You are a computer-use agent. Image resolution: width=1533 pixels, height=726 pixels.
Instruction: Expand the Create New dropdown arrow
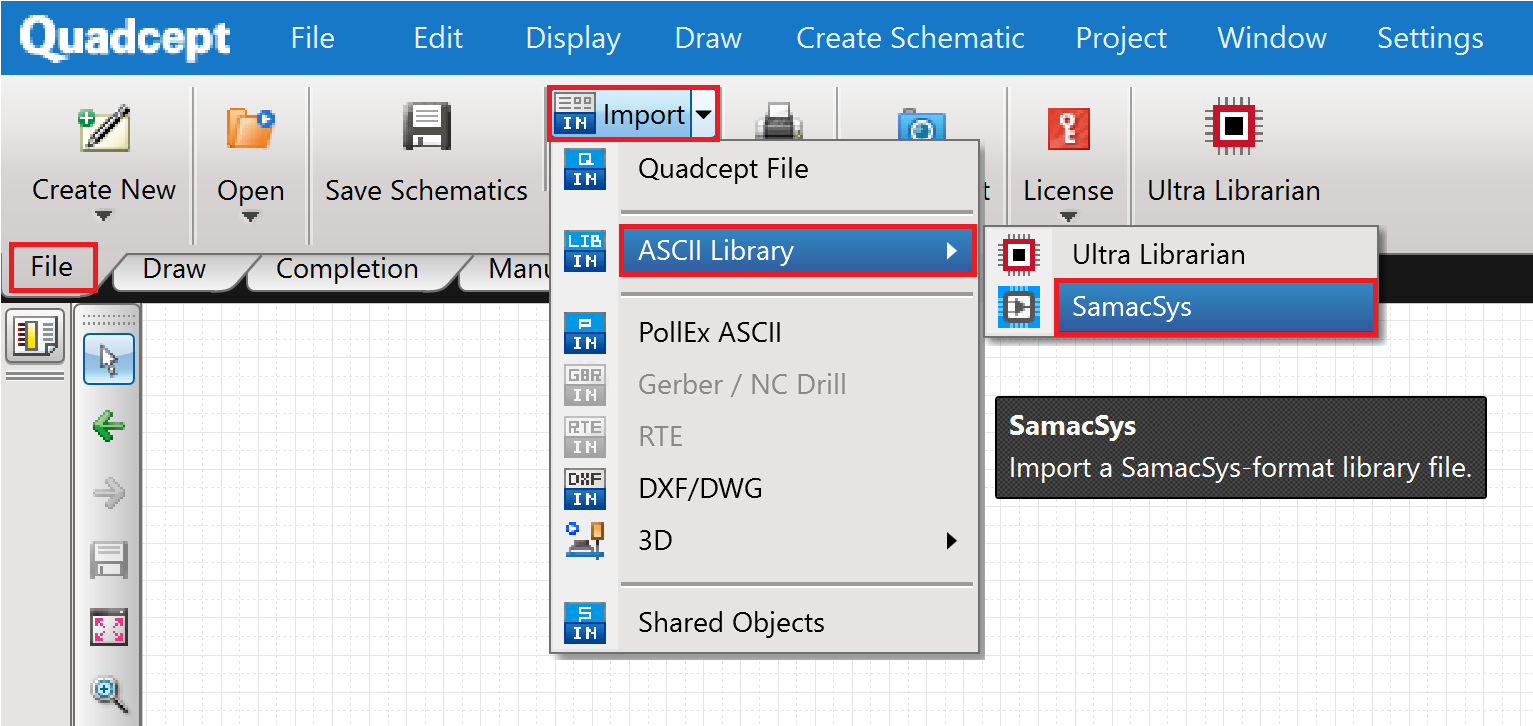(x=104, y=218)
